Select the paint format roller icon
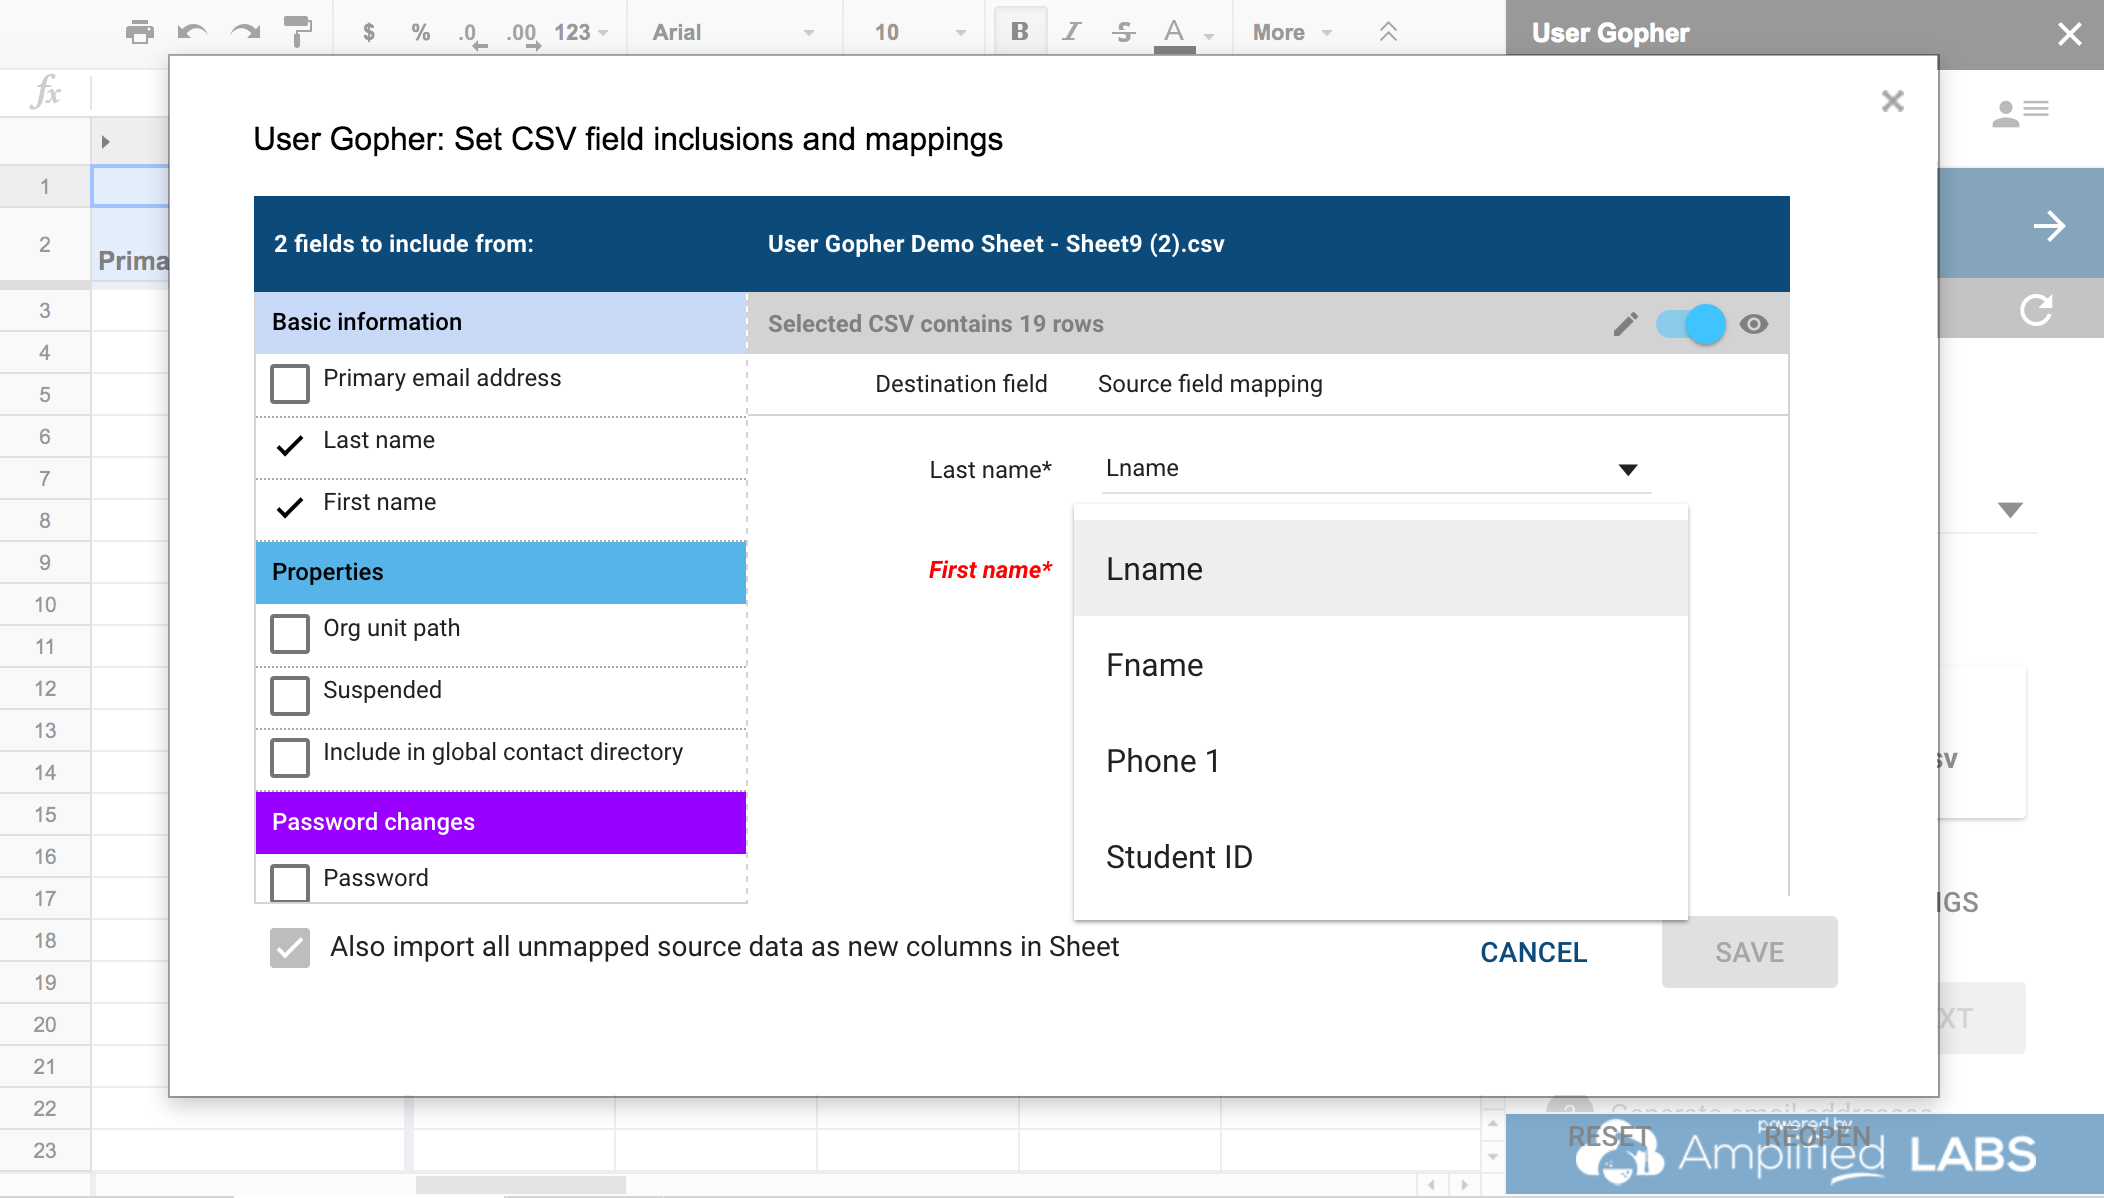The image size is (2104, 1198). 297,32
